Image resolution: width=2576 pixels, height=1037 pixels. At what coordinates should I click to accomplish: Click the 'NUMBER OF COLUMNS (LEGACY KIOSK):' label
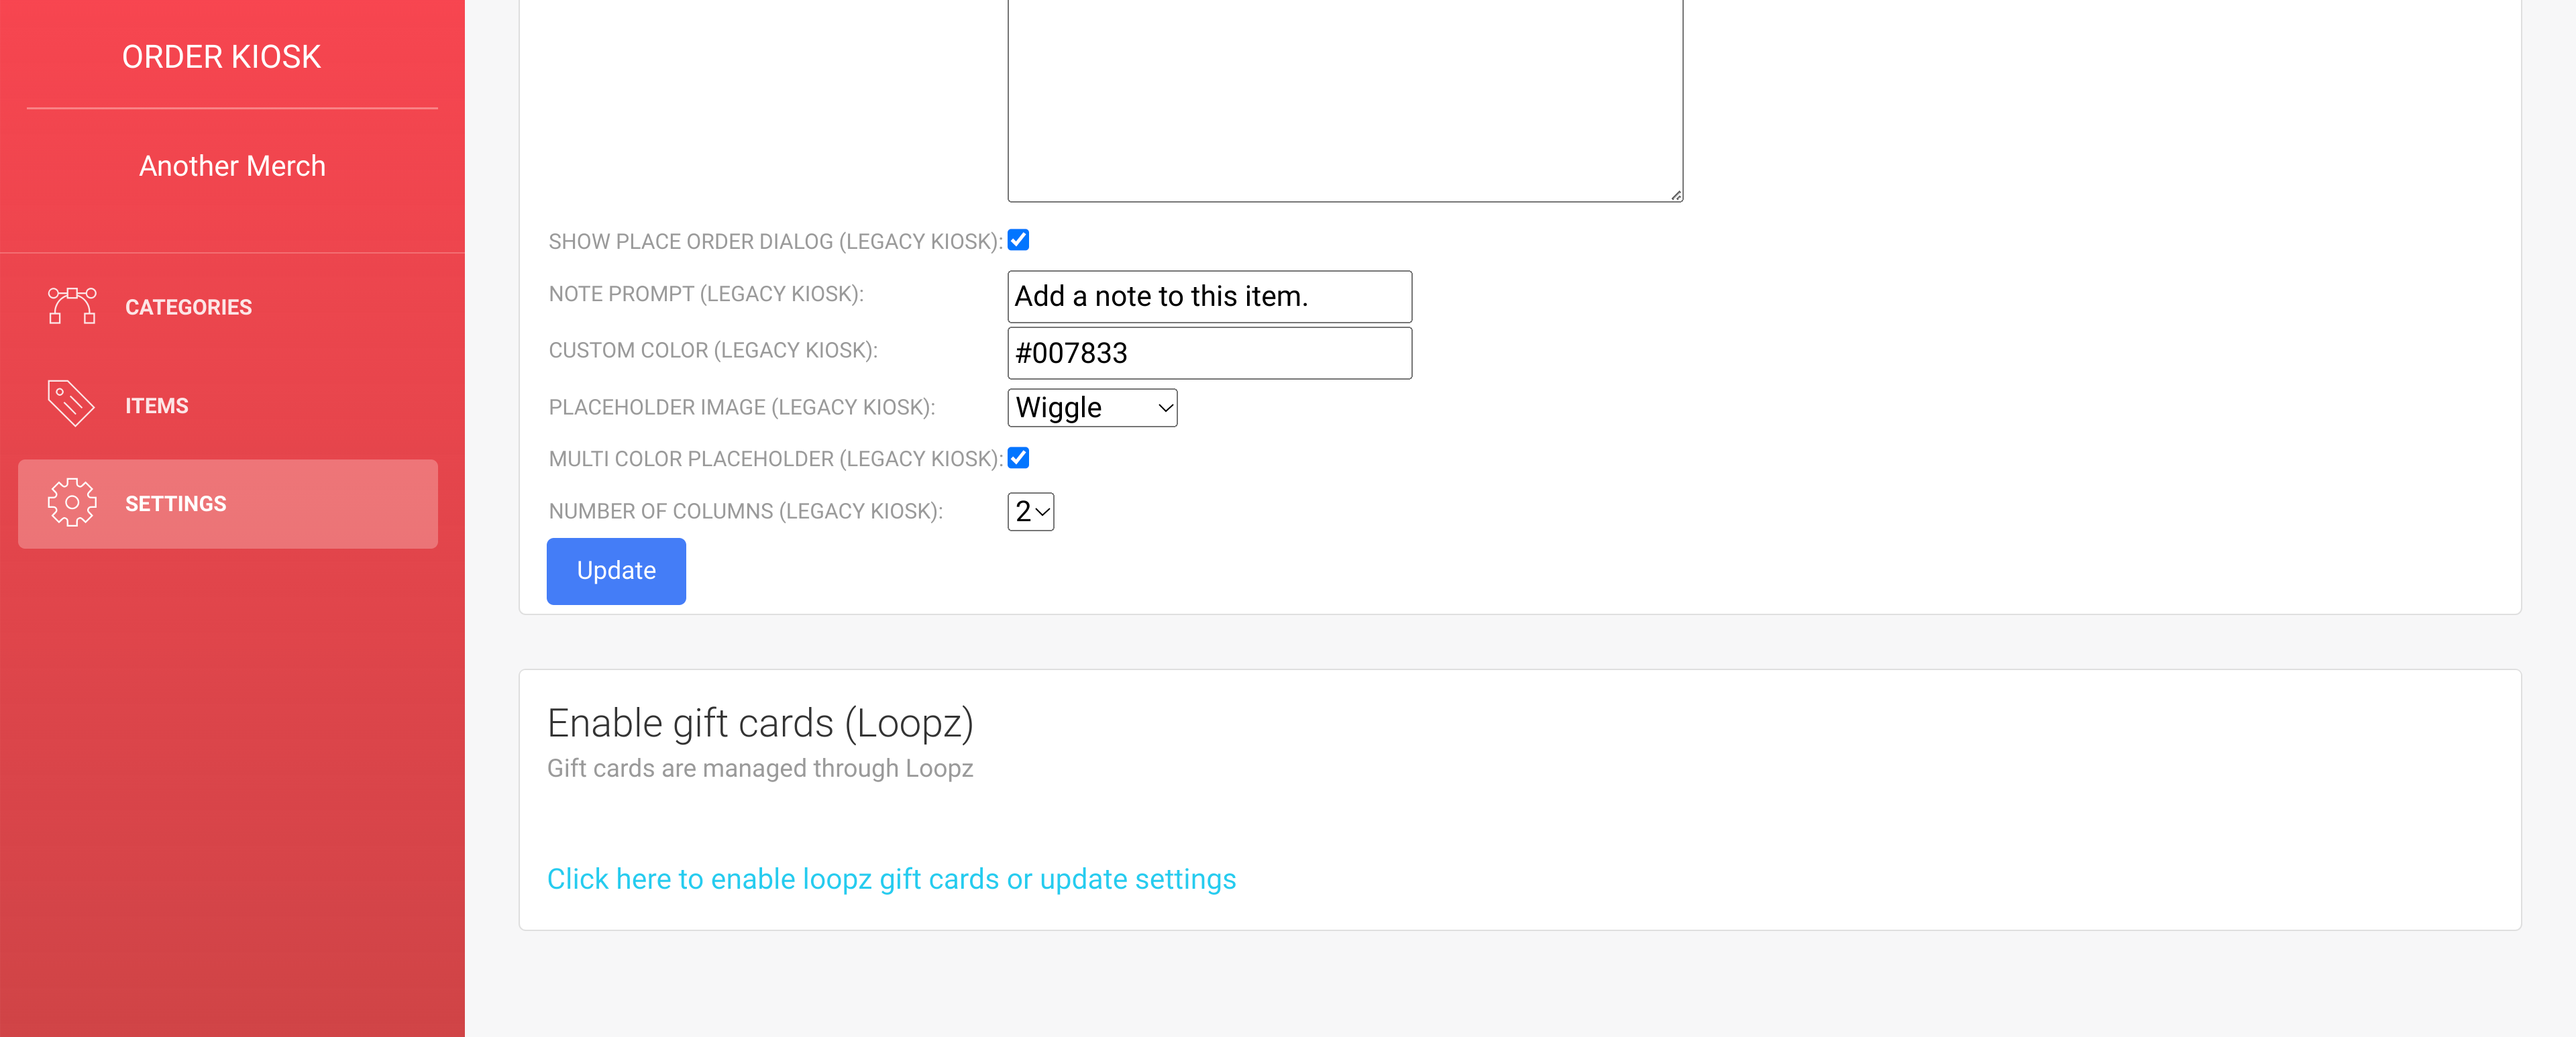(x=746, y=511)
